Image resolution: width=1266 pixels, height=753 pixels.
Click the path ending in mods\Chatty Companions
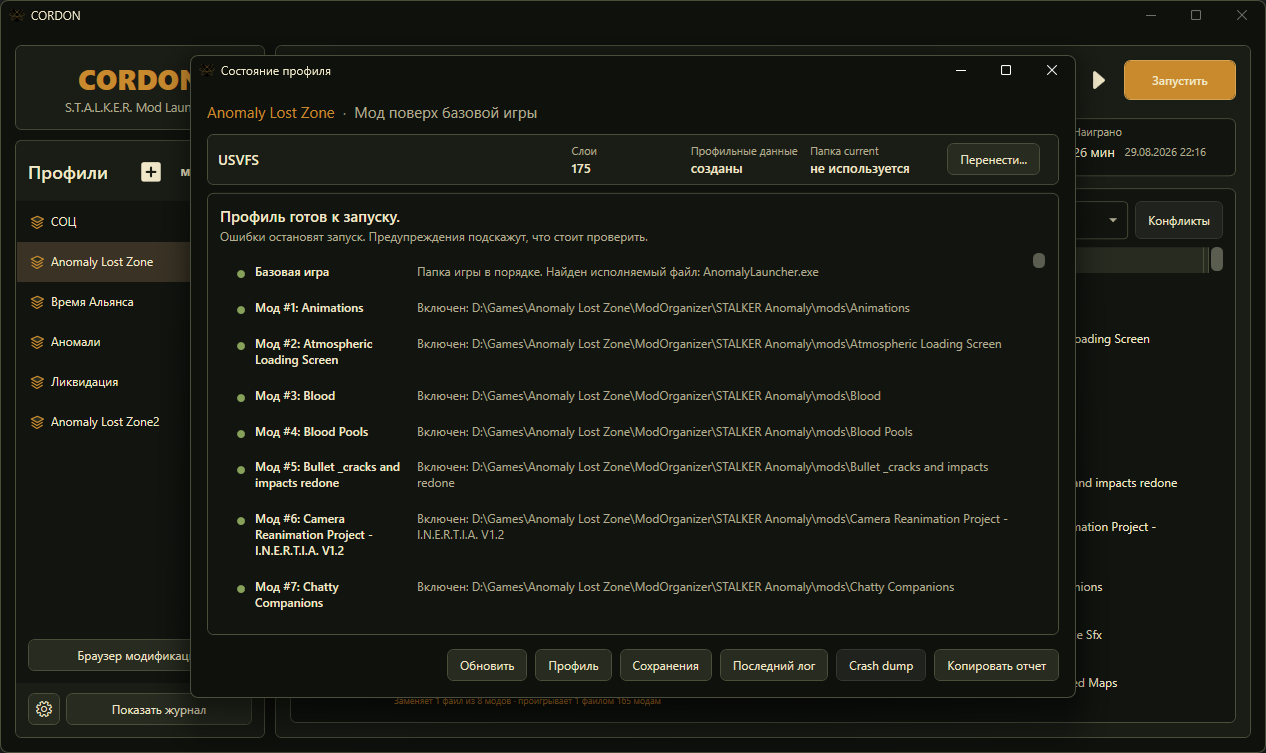[686, 587]
